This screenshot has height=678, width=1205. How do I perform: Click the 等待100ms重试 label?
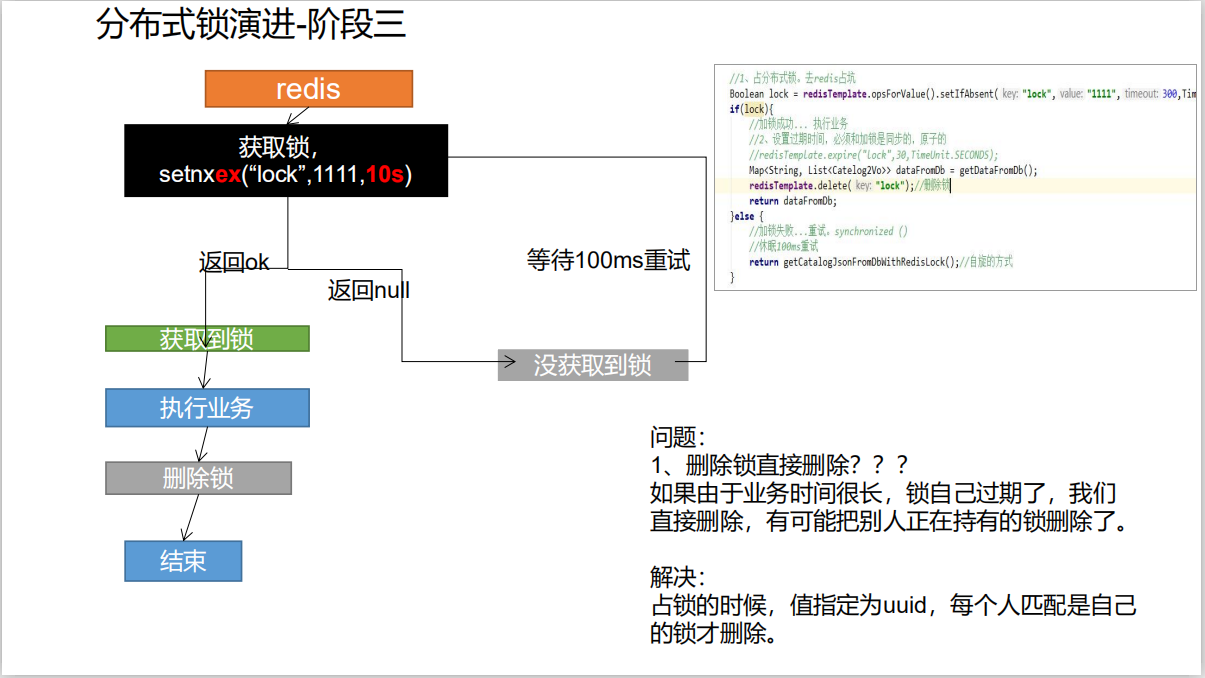tap(607, 259)
